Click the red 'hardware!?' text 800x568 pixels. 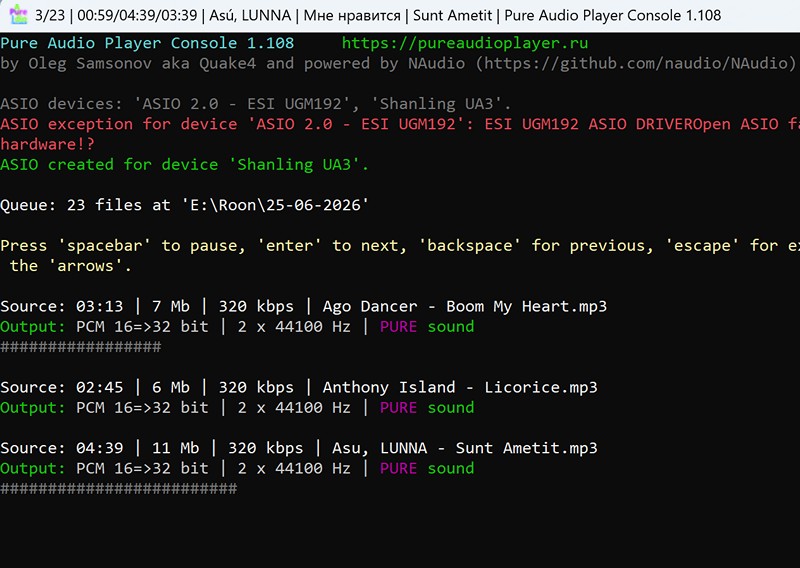click(47, 144)
